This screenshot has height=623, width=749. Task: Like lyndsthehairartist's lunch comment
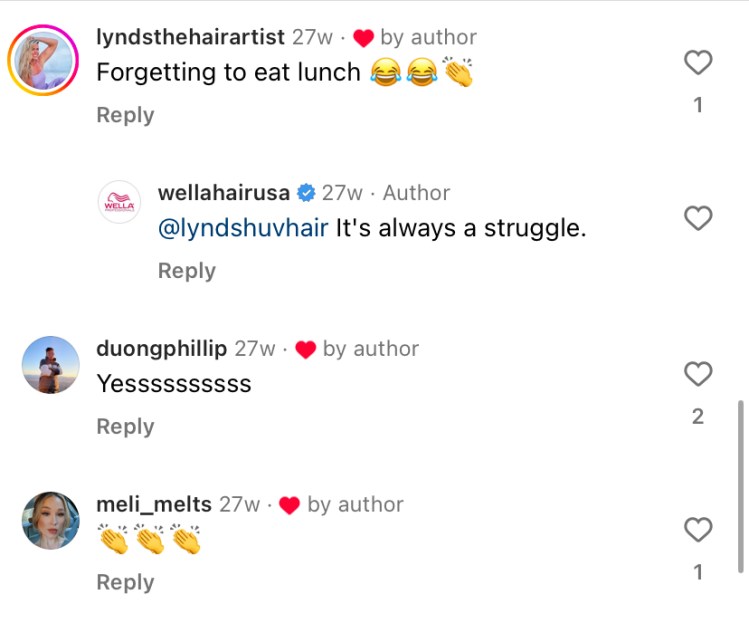(697, 63)
